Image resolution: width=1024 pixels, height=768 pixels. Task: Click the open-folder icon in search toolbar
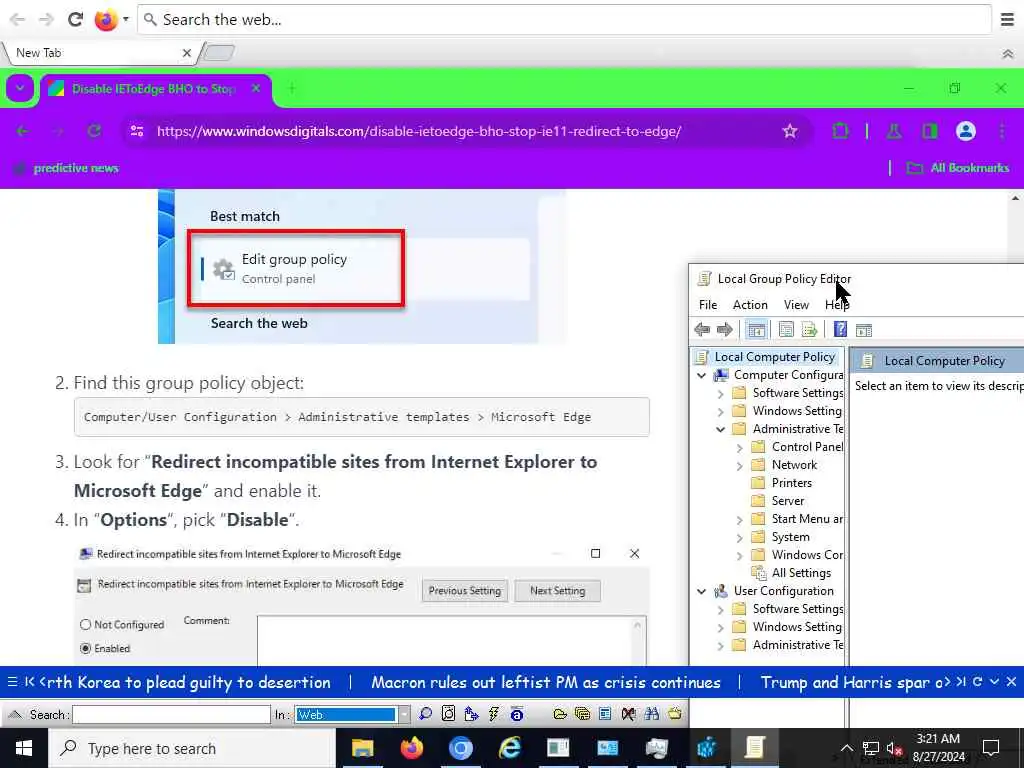tap(560, 714)
